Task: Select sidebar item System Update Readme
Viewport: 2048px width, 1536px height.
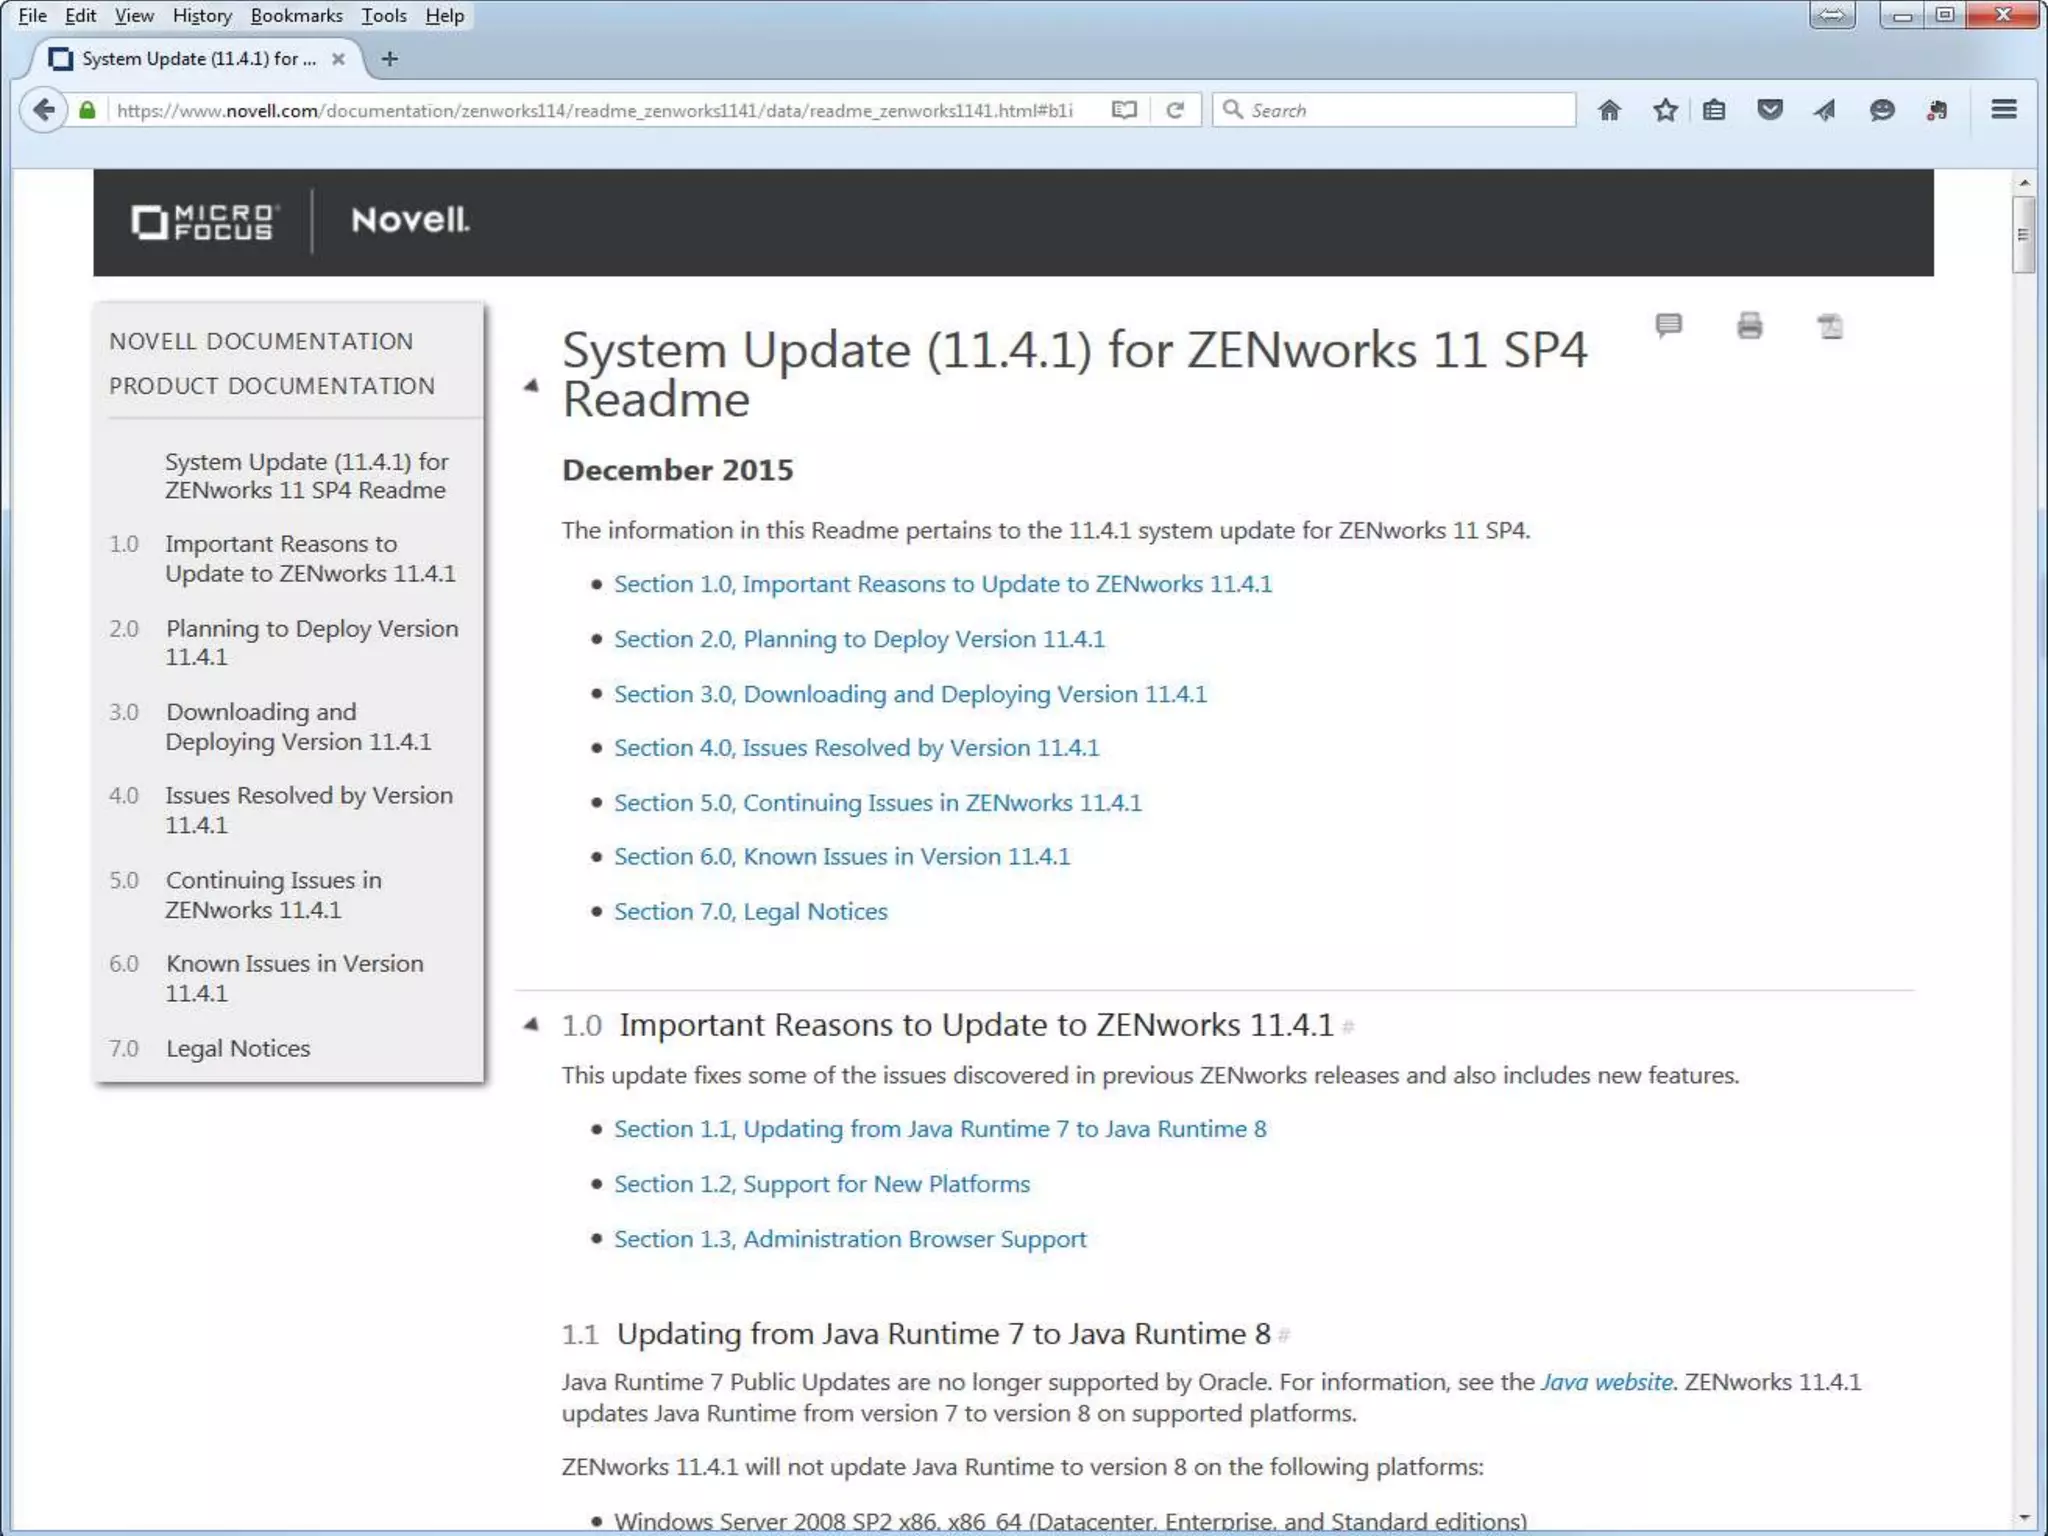Action: [307, 476]
